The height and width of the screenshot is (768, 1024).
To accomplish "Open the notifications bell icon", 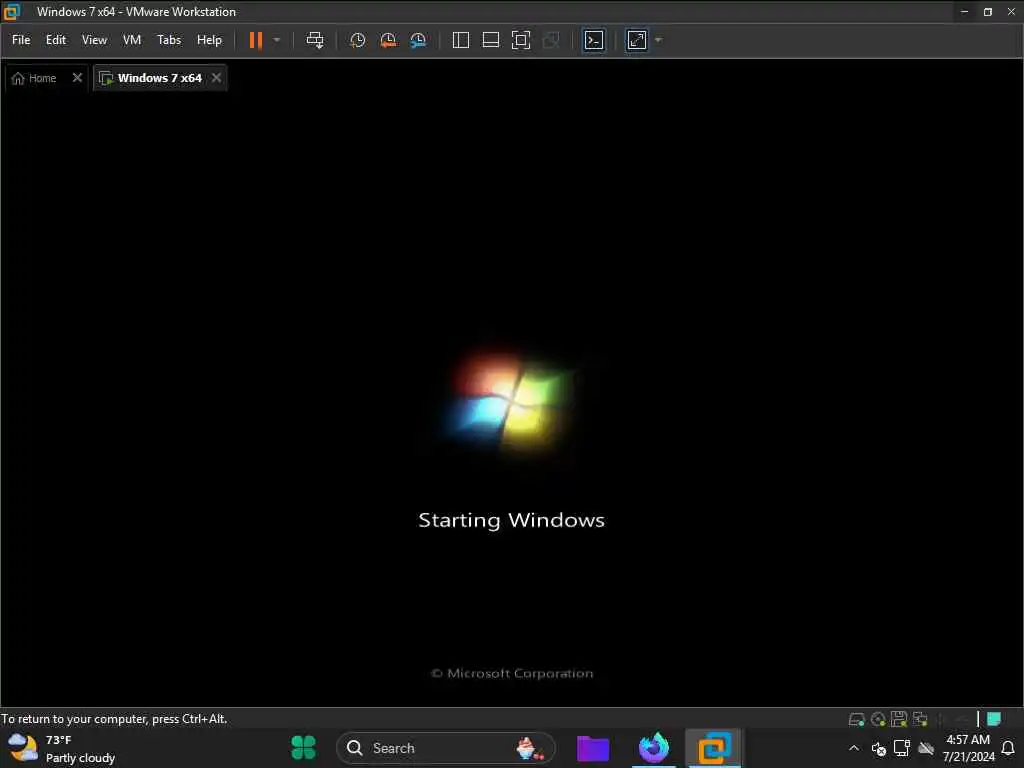I will [x=1008, y=748].
